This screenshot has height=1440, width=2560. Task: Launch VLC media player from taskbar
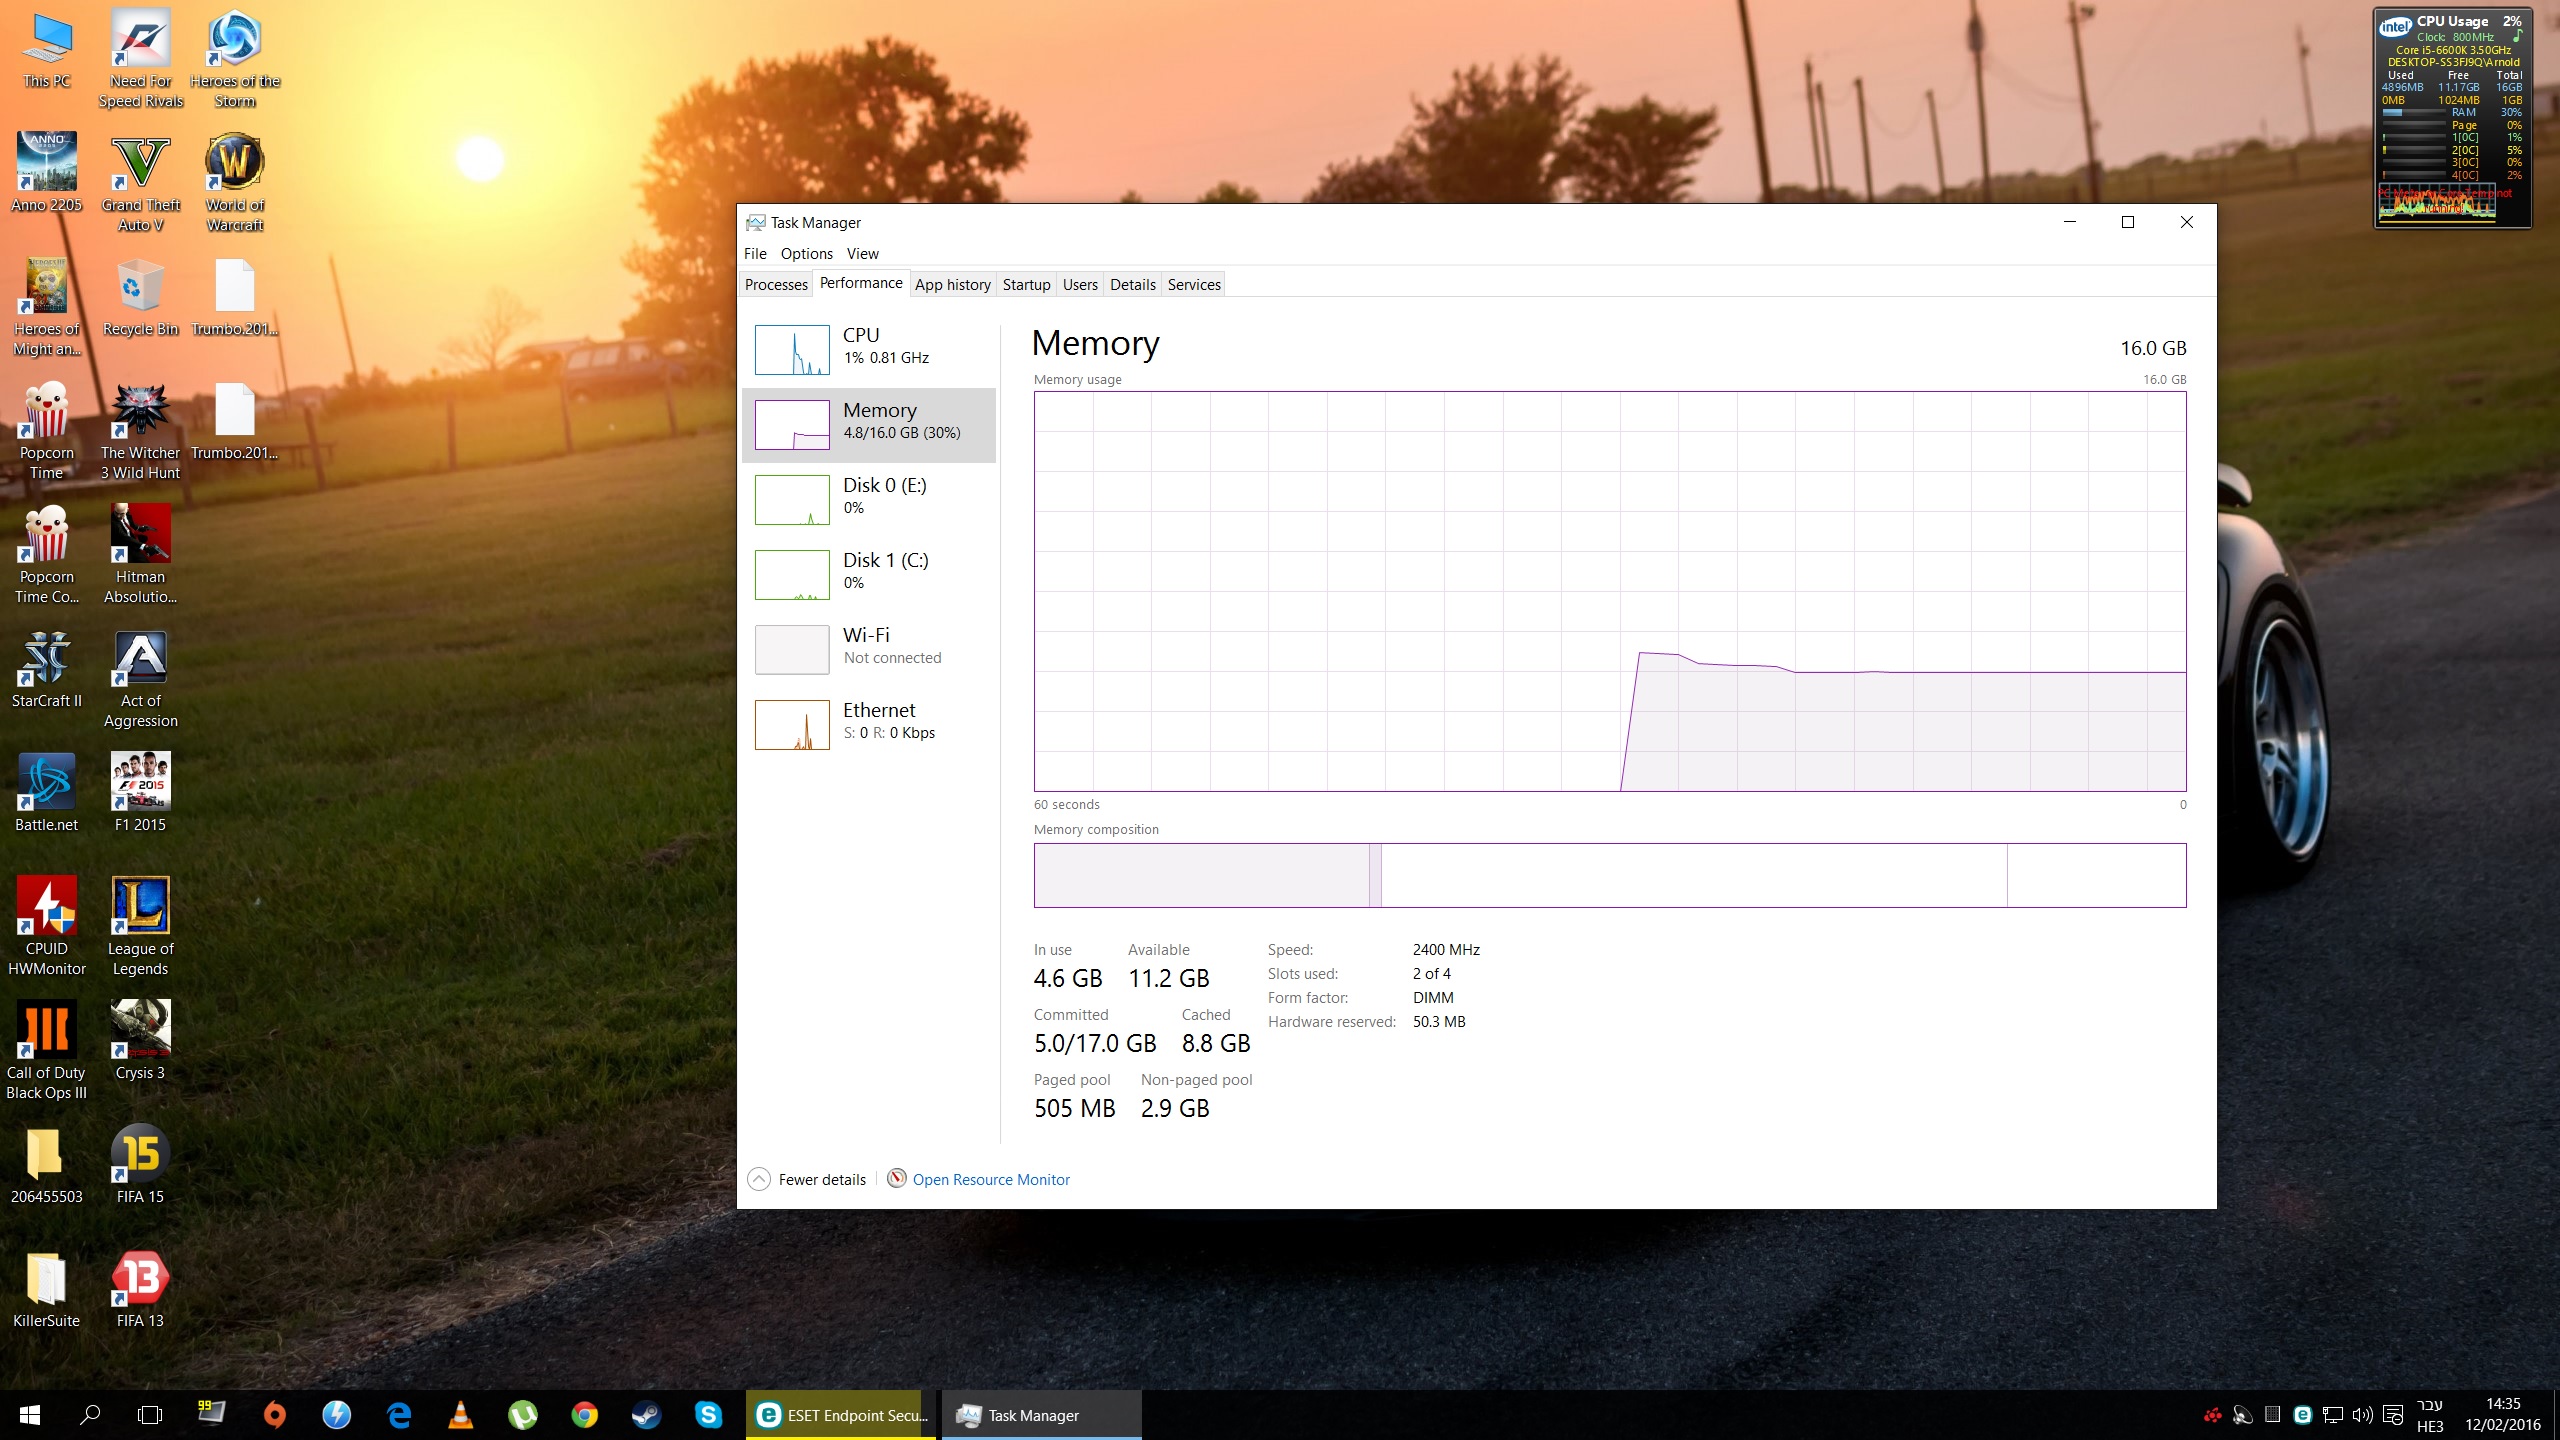coord(461,1415)
